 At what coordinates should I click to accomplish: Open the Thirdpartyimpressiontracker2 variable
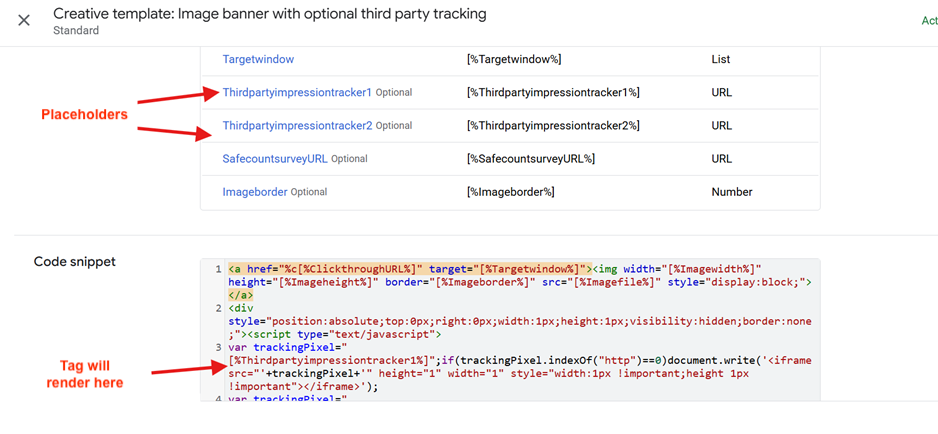tap(297, 126)
